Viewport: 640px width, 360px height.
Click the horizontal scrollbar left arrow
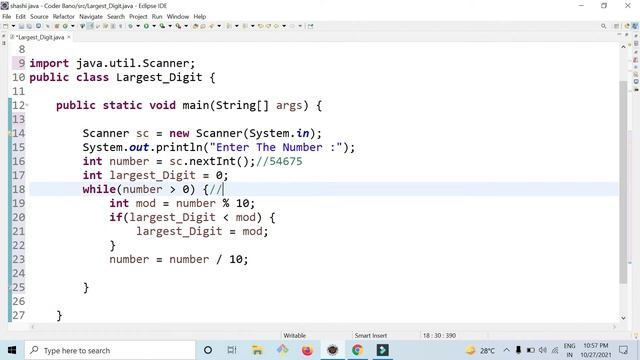tap(33, 327)
